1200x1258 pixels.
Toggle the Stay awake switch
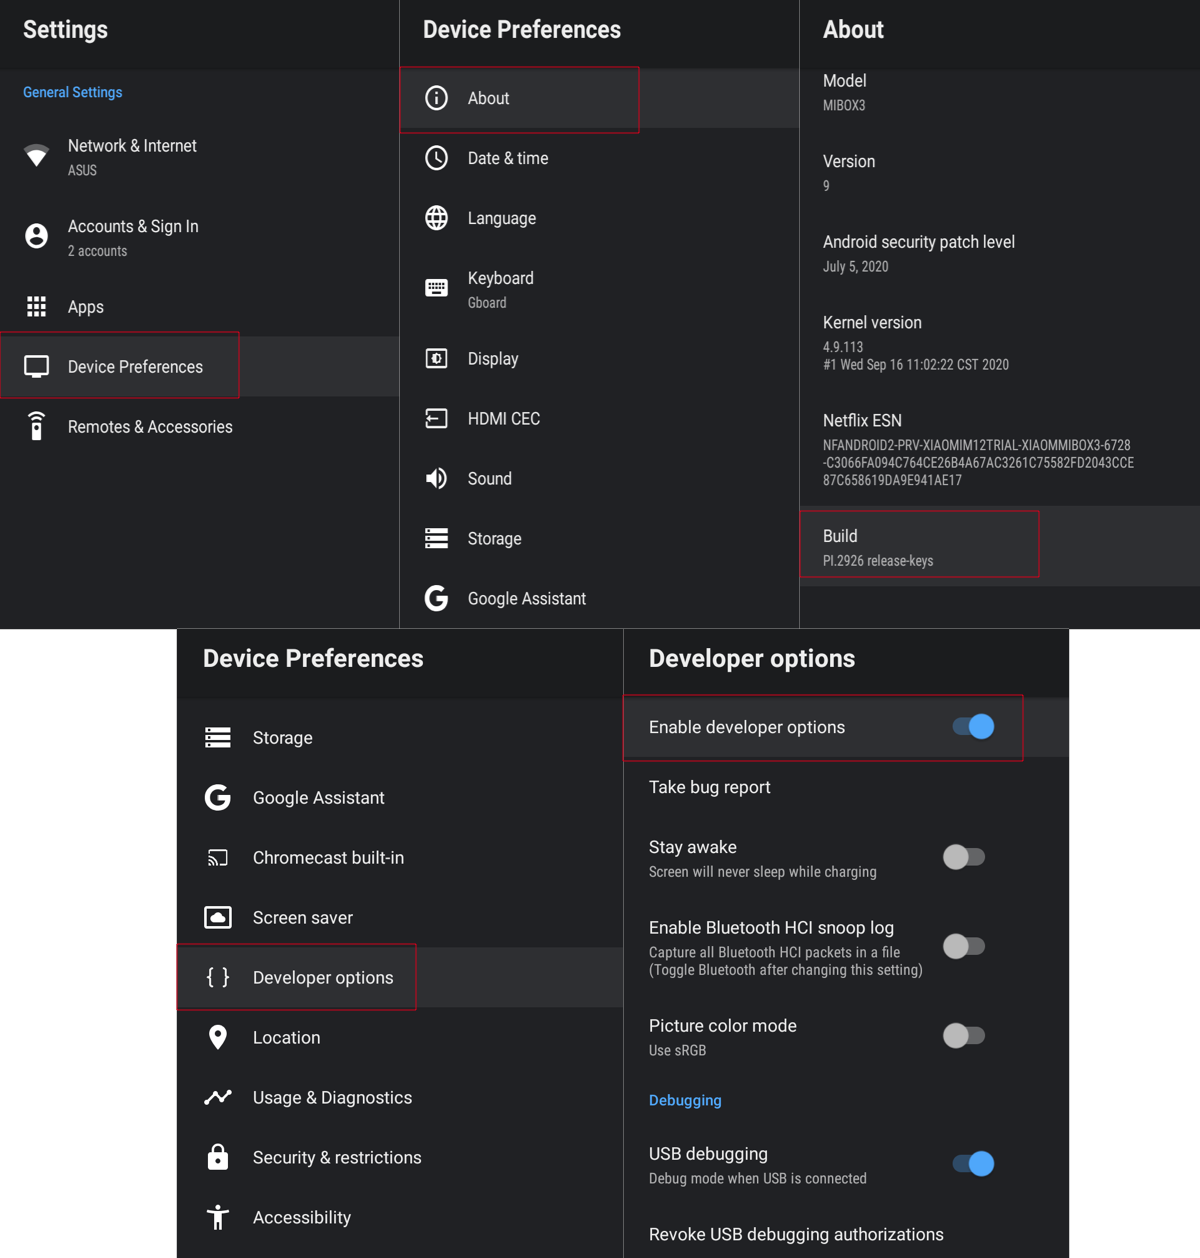click(964, 857)
